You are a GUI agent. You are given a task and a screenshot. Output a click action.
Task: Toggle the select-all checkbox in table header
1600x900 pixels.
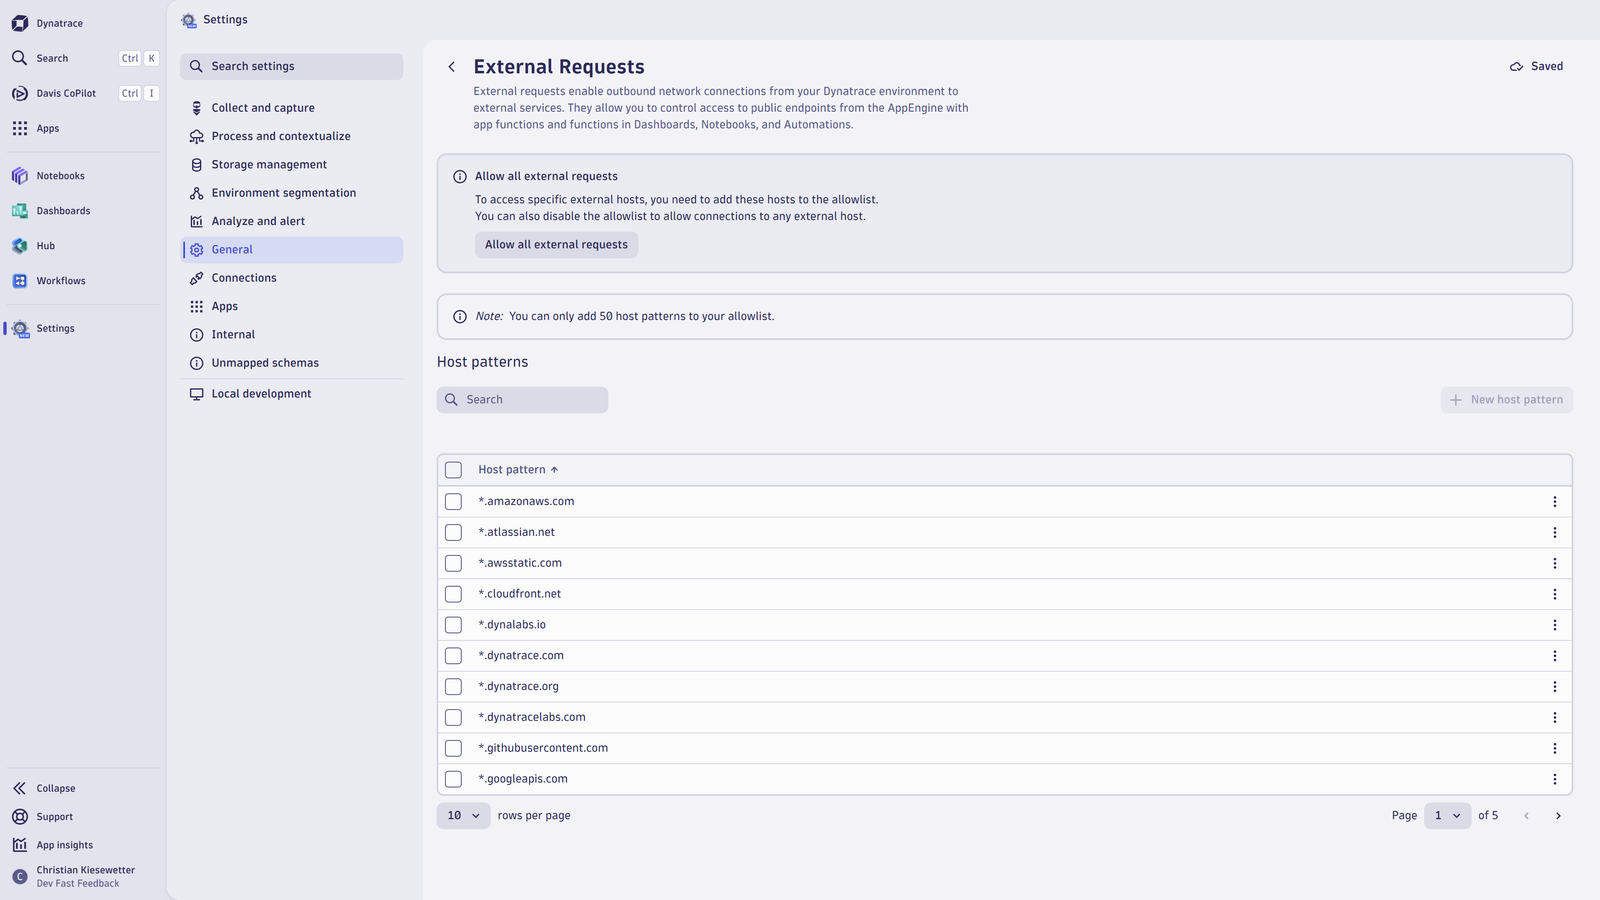(454, 470)
